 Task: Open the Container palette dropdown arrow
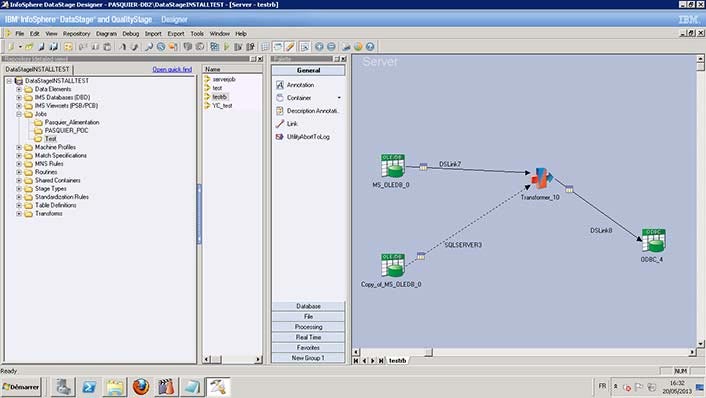coord(339,98)
